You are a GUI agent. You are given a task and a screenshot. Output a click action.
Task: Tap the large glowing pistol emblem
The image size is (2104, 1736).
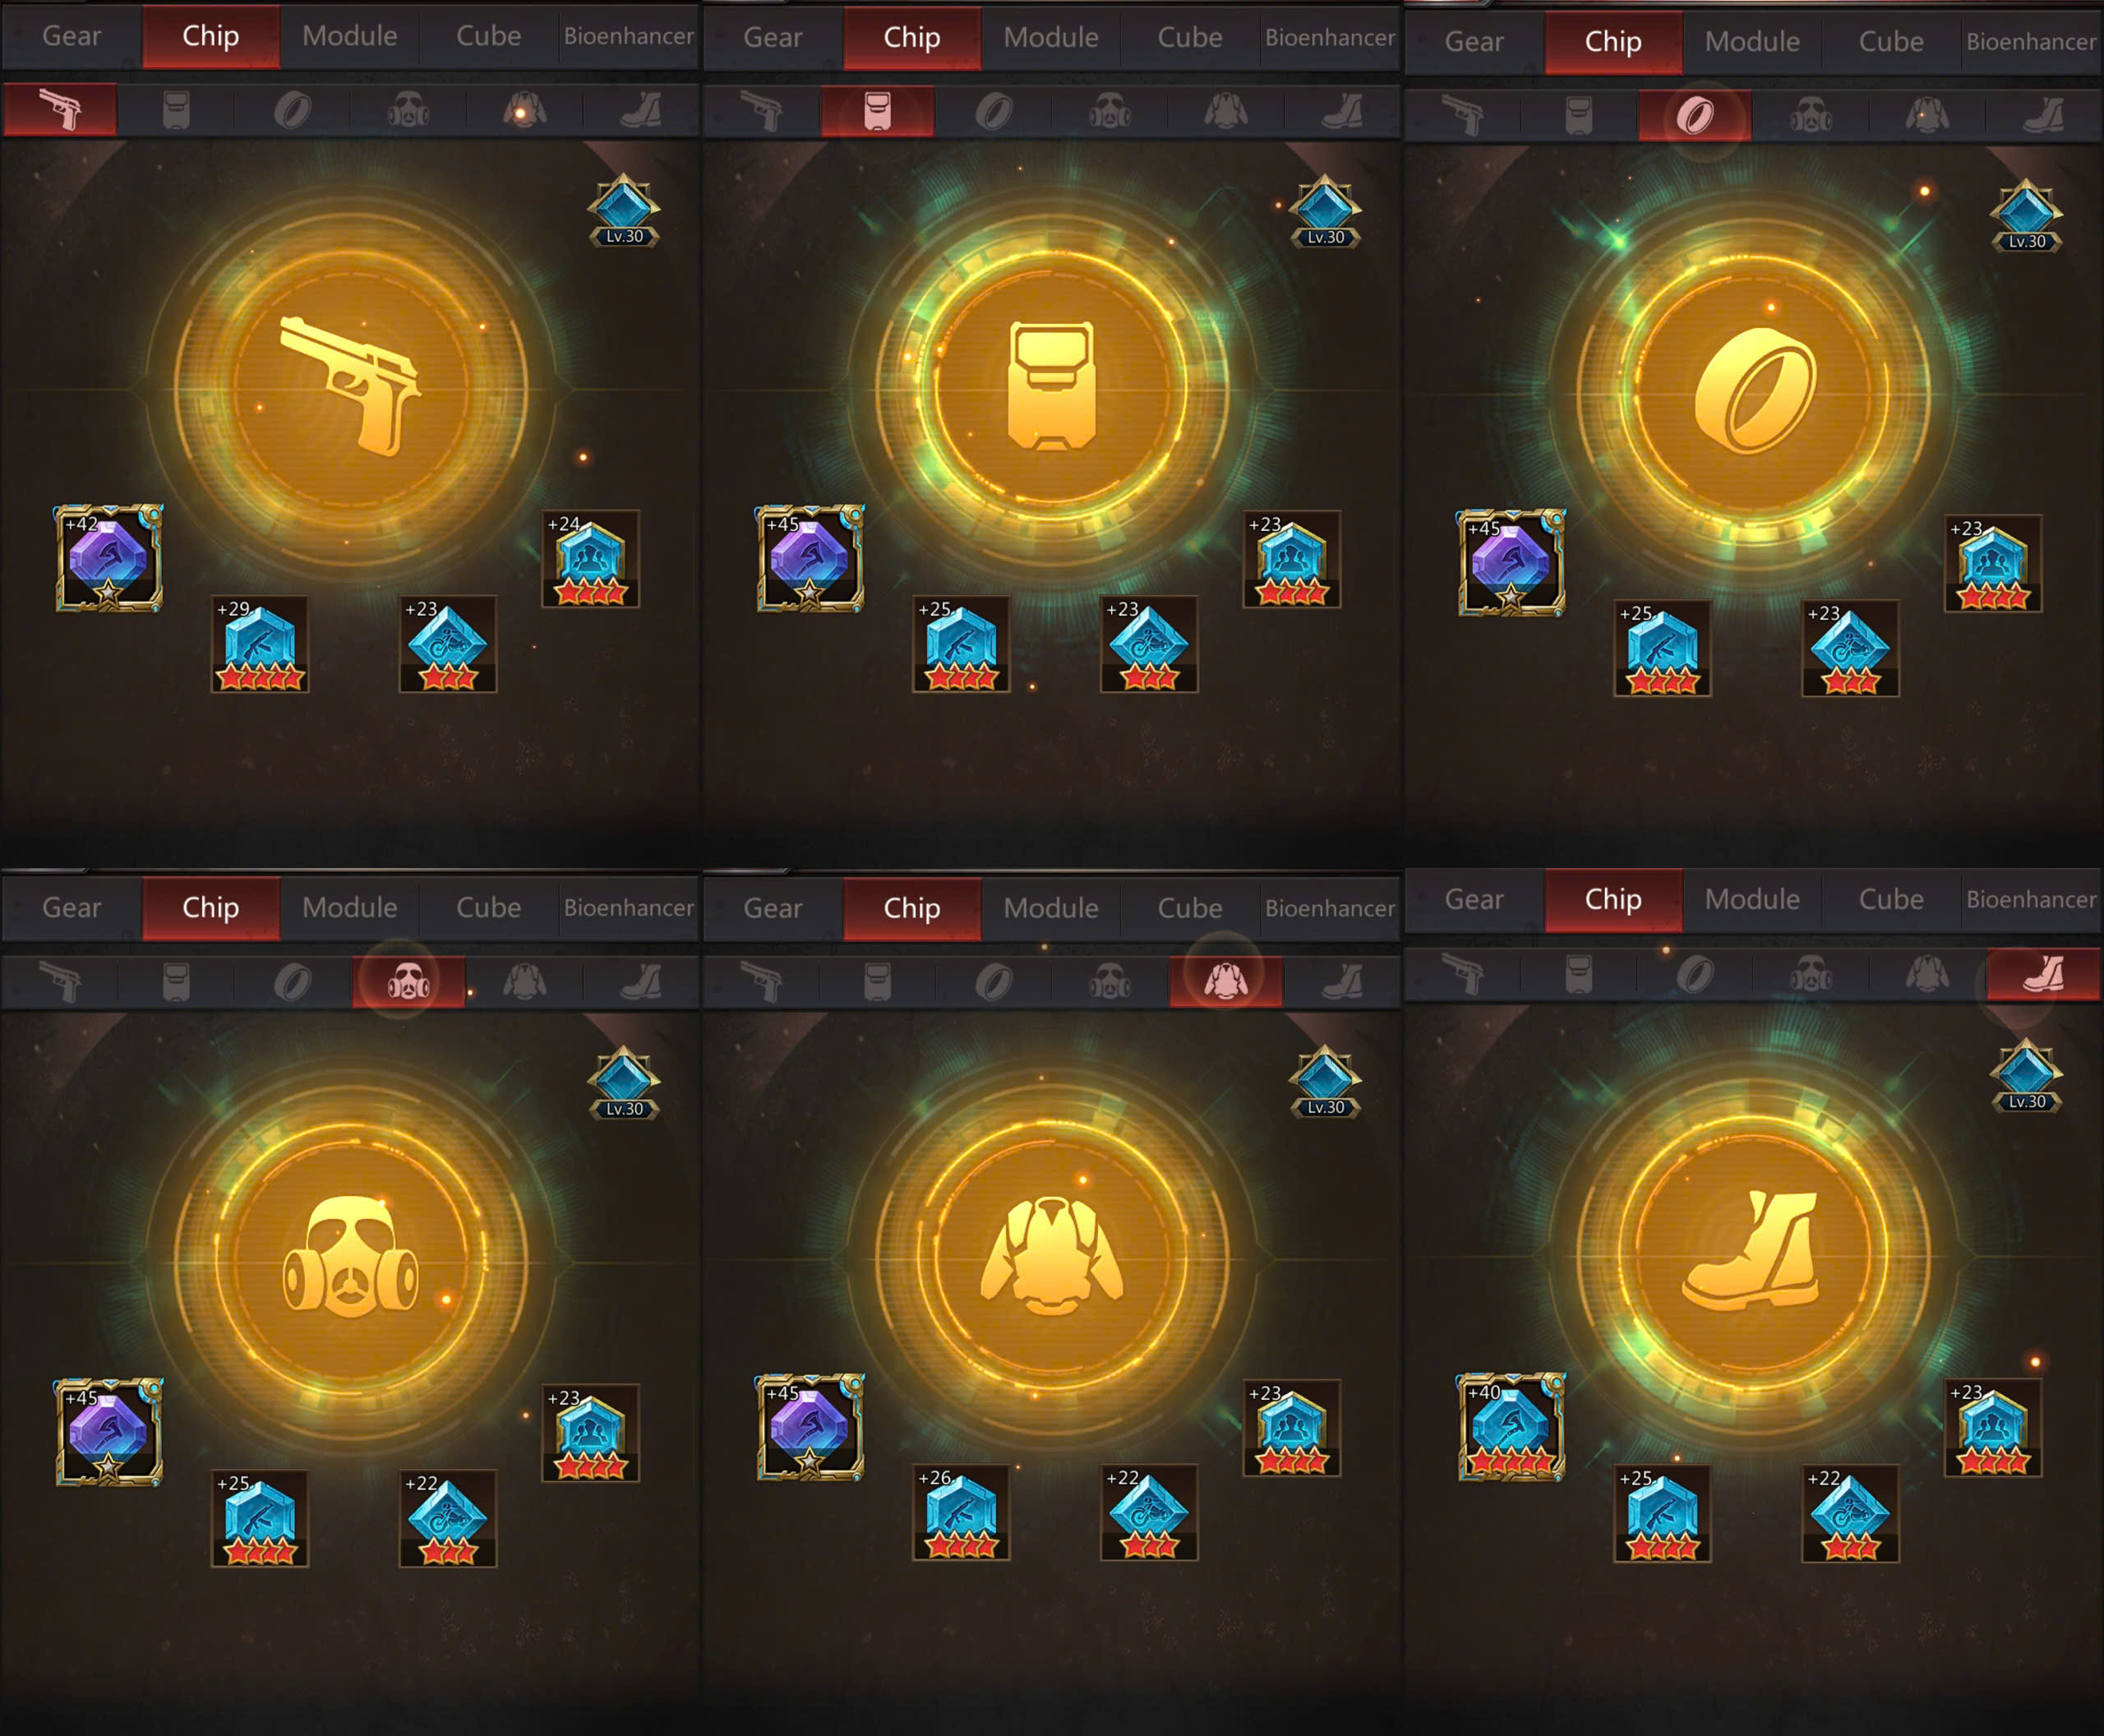(351, 387)
